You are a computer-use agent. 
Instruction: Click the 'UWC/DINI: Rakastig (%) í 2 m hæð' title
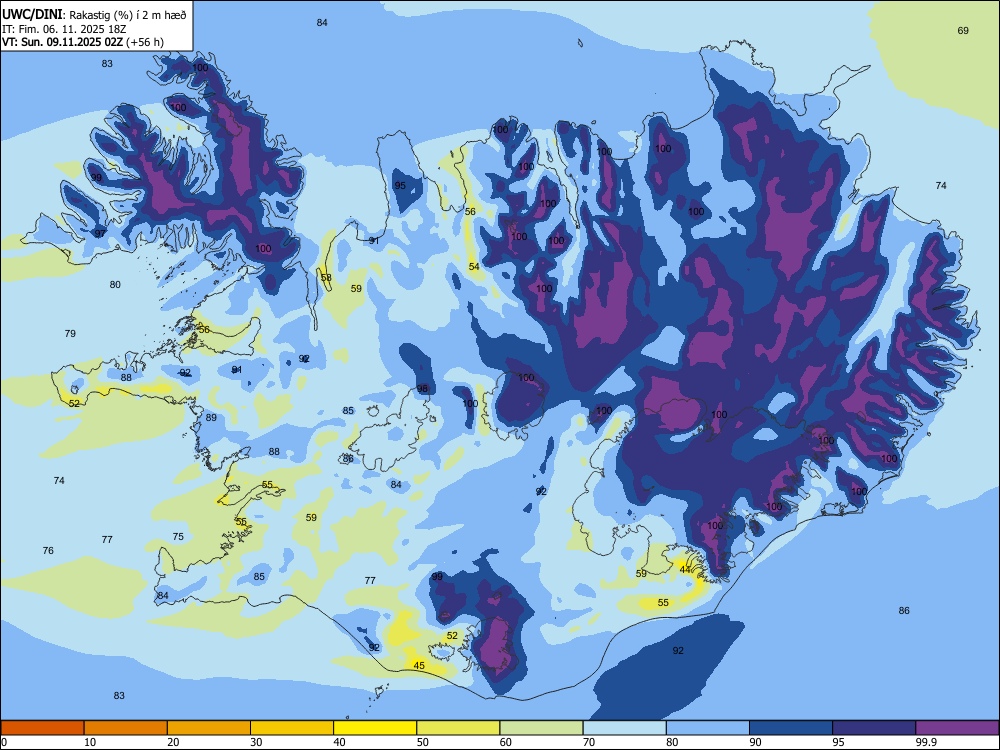point(94,15)
